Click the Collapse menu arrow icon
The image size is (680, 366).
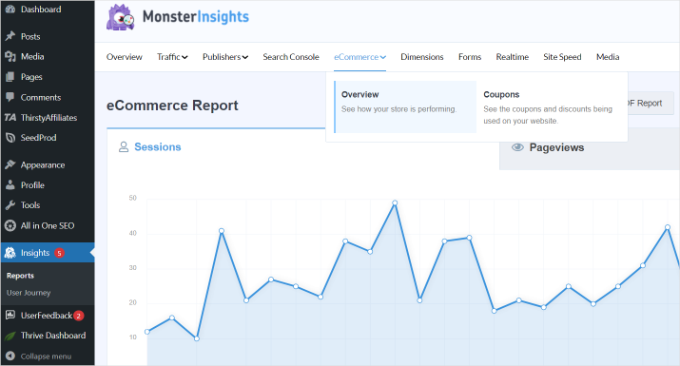(x=10, y=356)
